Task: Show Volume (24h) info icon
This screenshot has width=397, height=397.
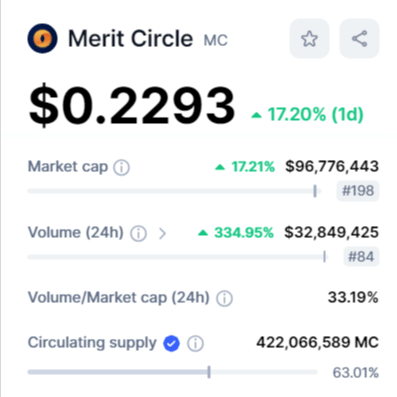Action: click(138, 233)
